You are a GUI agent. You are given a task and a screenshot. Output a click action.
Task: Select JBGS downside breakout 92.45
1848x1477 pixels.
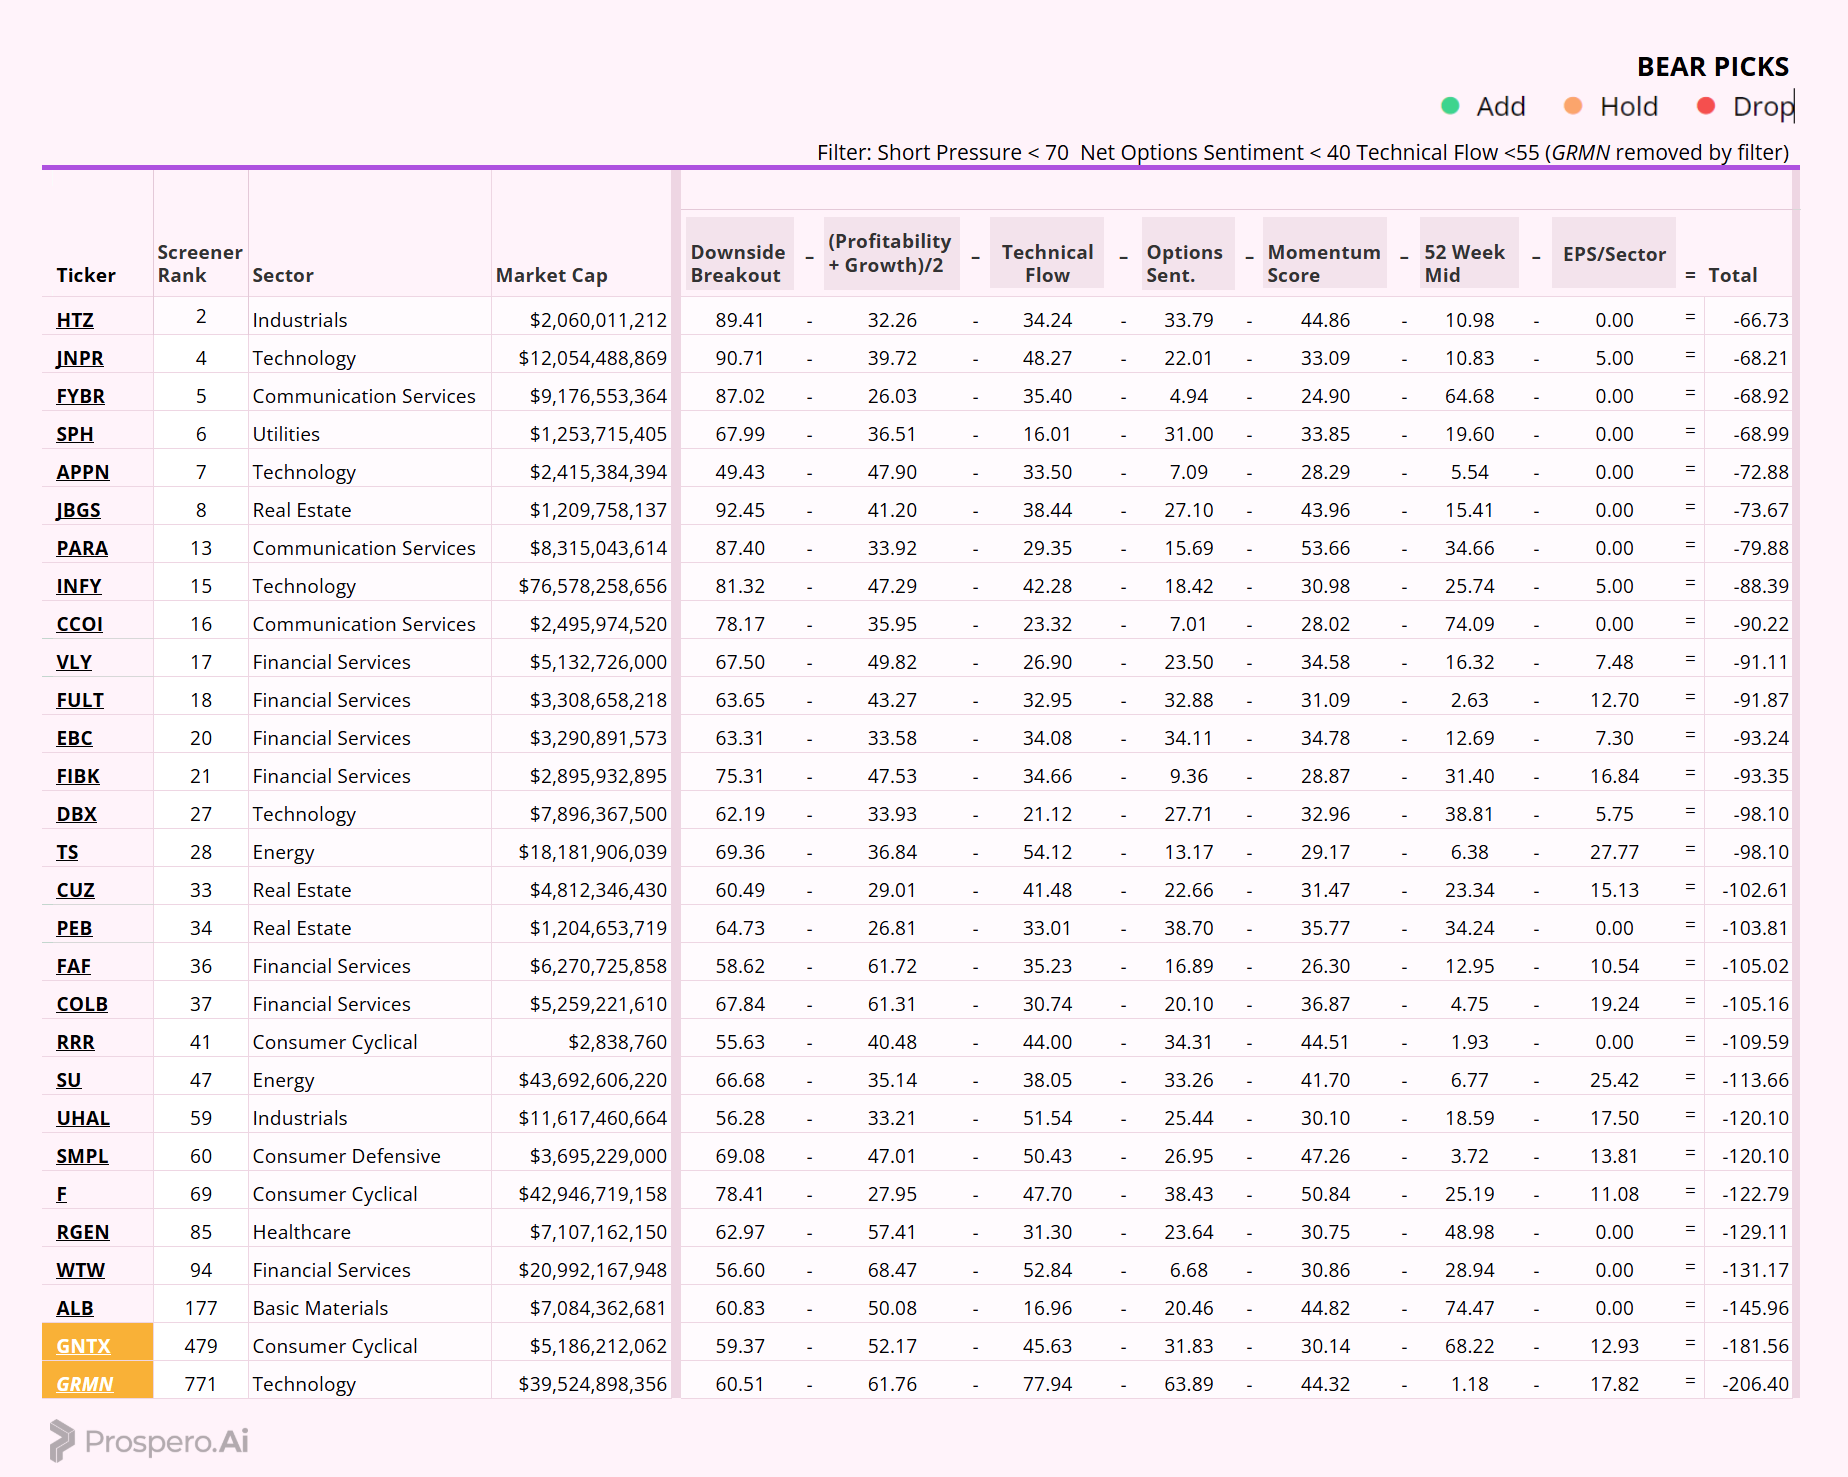tap(739, 510)
